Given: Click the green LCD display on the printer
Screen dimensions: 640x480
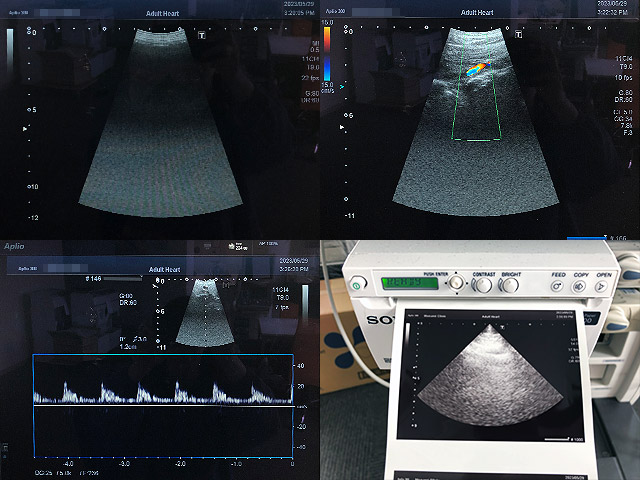Looking at the screenshot, I should (x=410, y=283).
